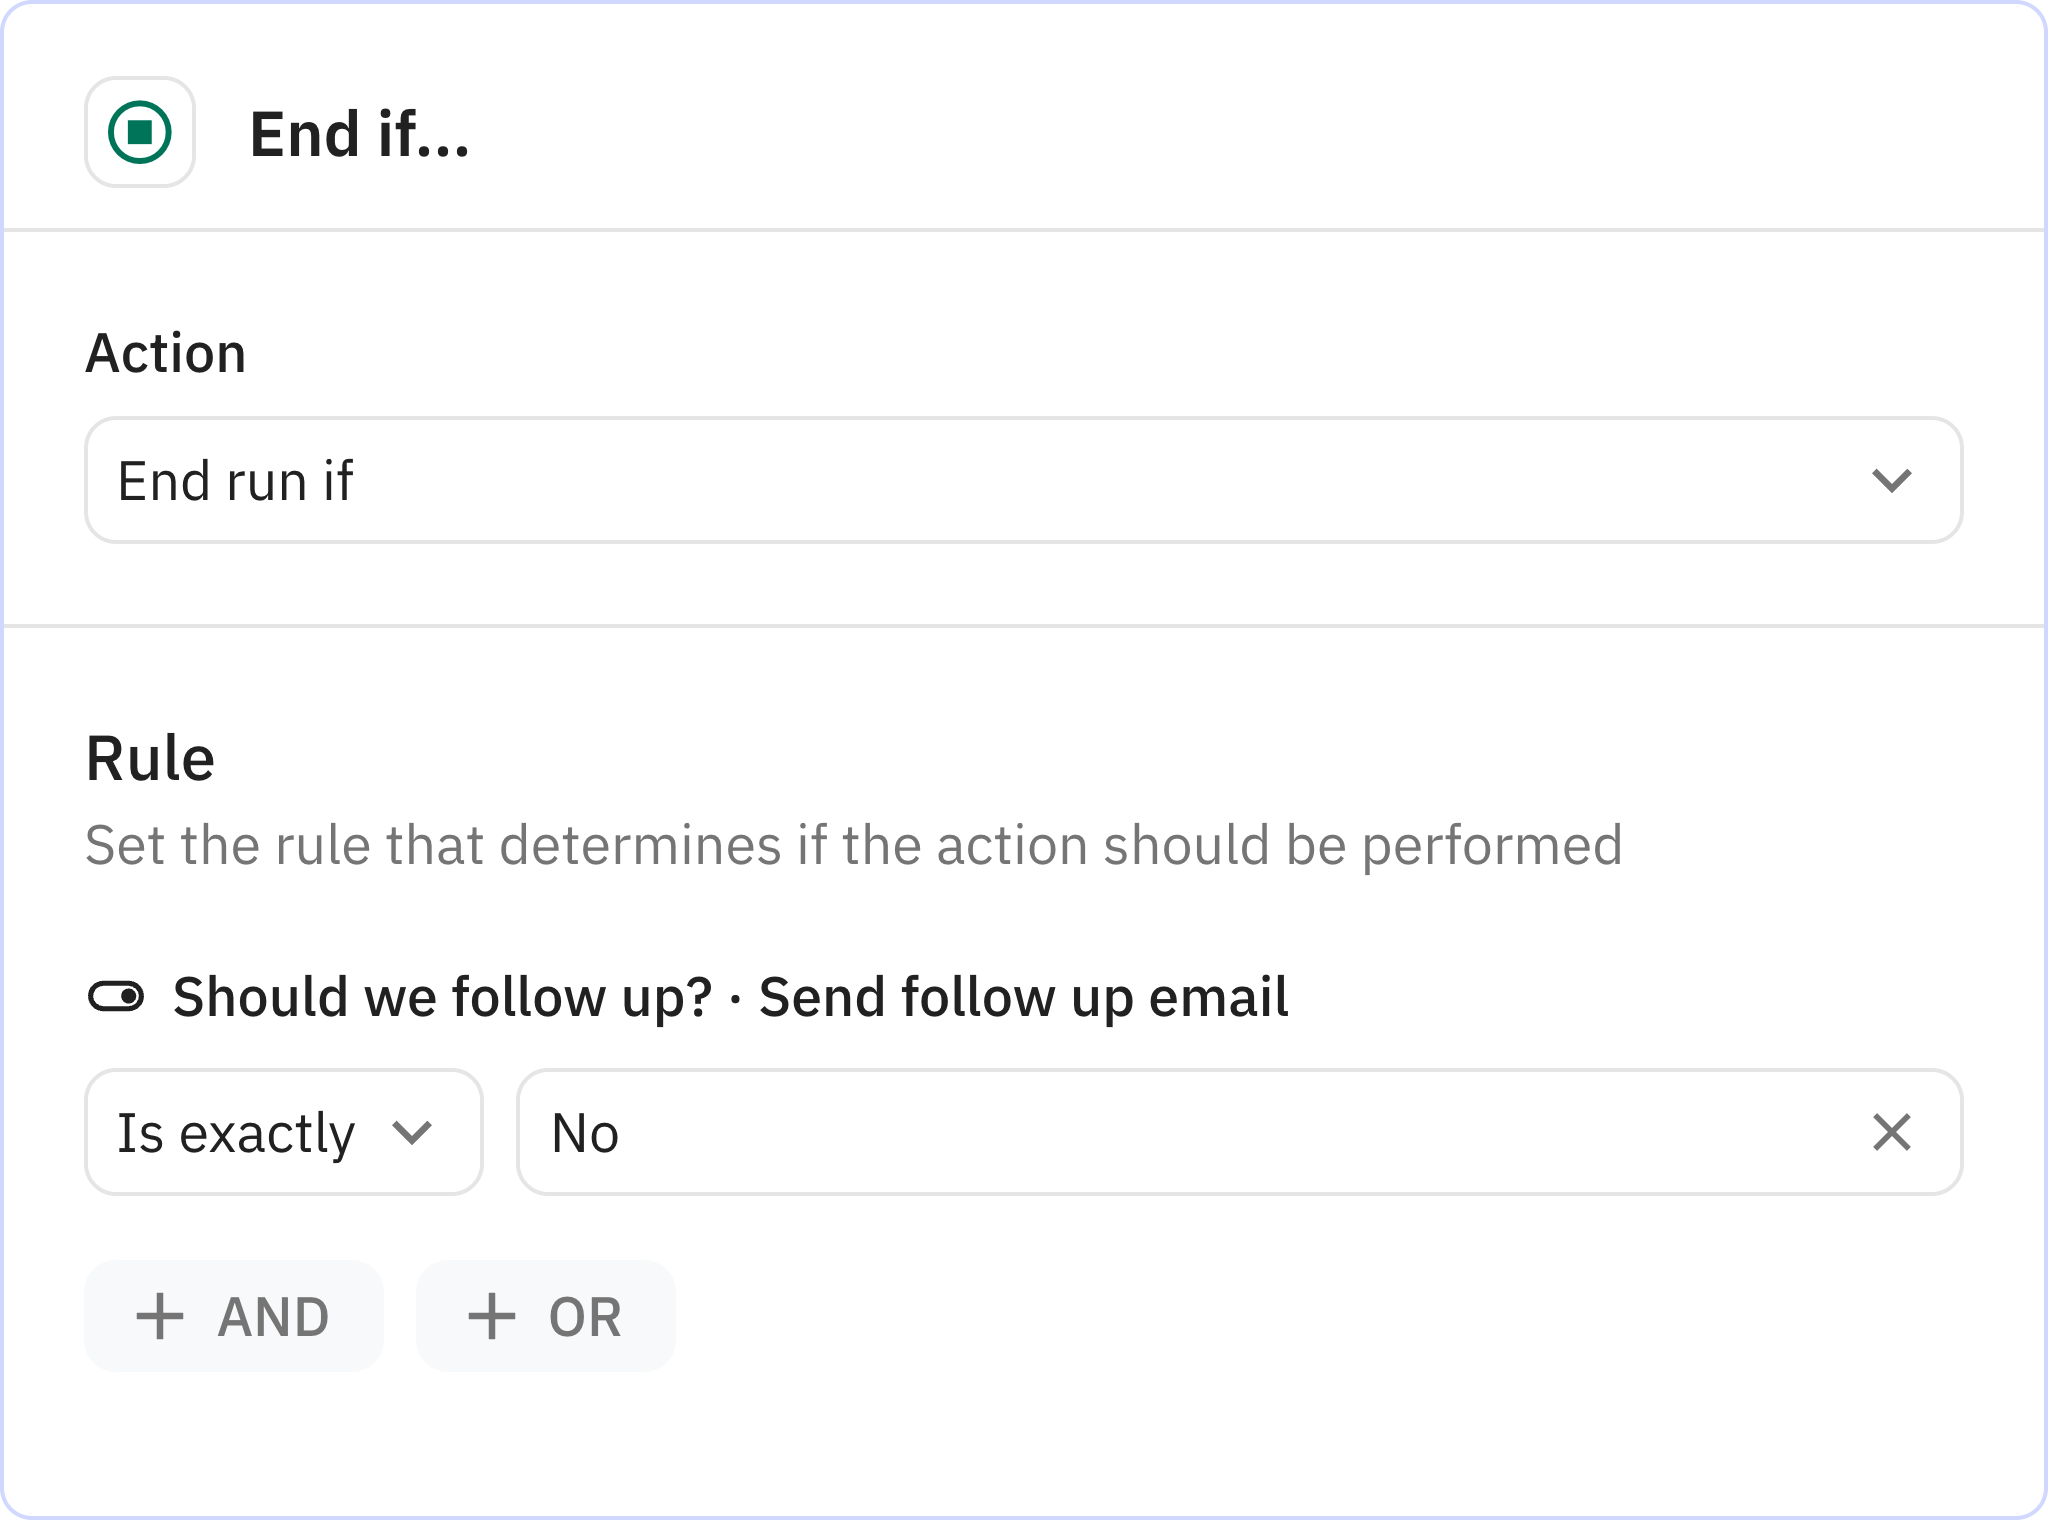Clear the No value with the X icon

pyautogui.click(x=1891, y=1132)
